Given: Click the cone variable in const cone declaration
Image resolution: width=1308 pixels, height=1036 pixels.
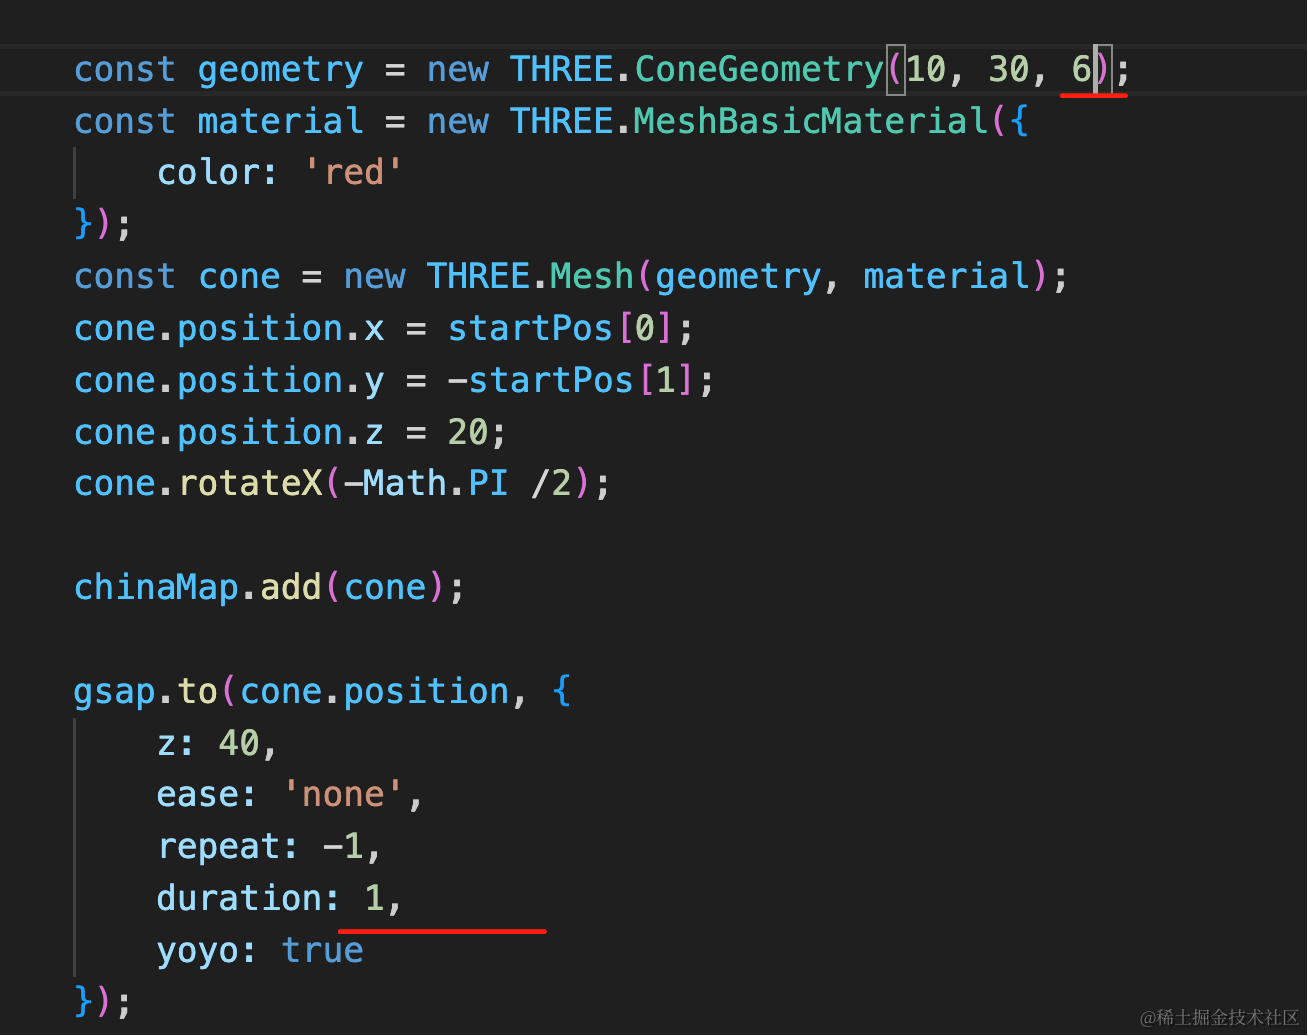Looking at the screenshot, I should point(239,276).
